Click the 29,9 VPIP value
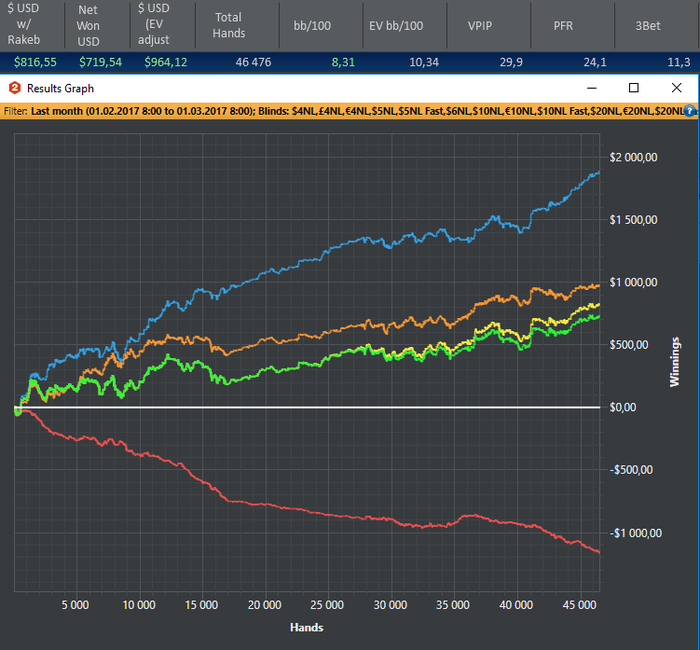Viewport: 700px width, 650px height. point(511,62)
